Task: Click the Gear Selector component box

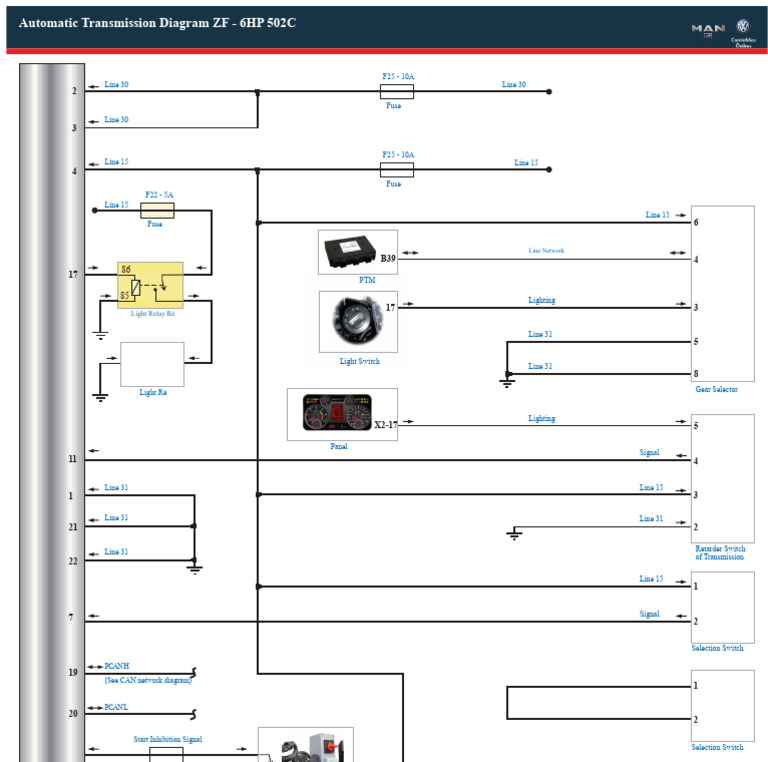Action: (722, 293)
